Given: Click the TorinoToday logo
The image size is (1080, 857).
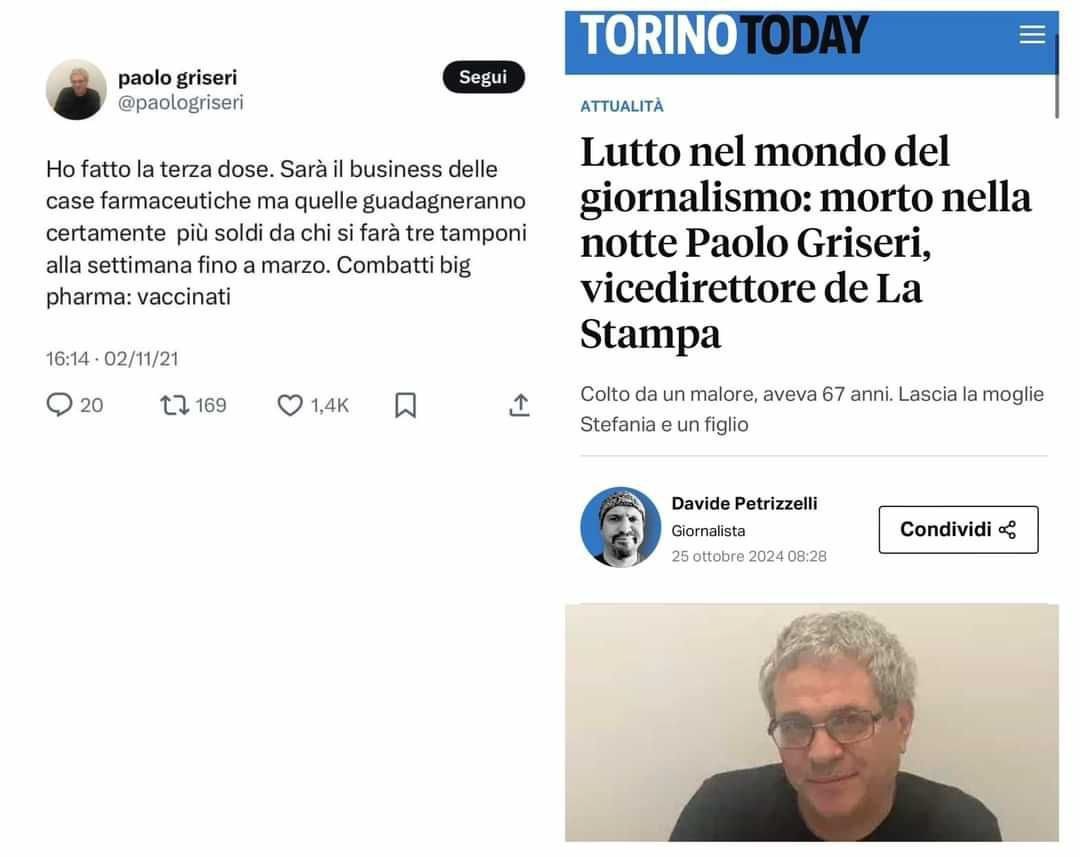Looking at the screenshot, I should click(723, 34).
